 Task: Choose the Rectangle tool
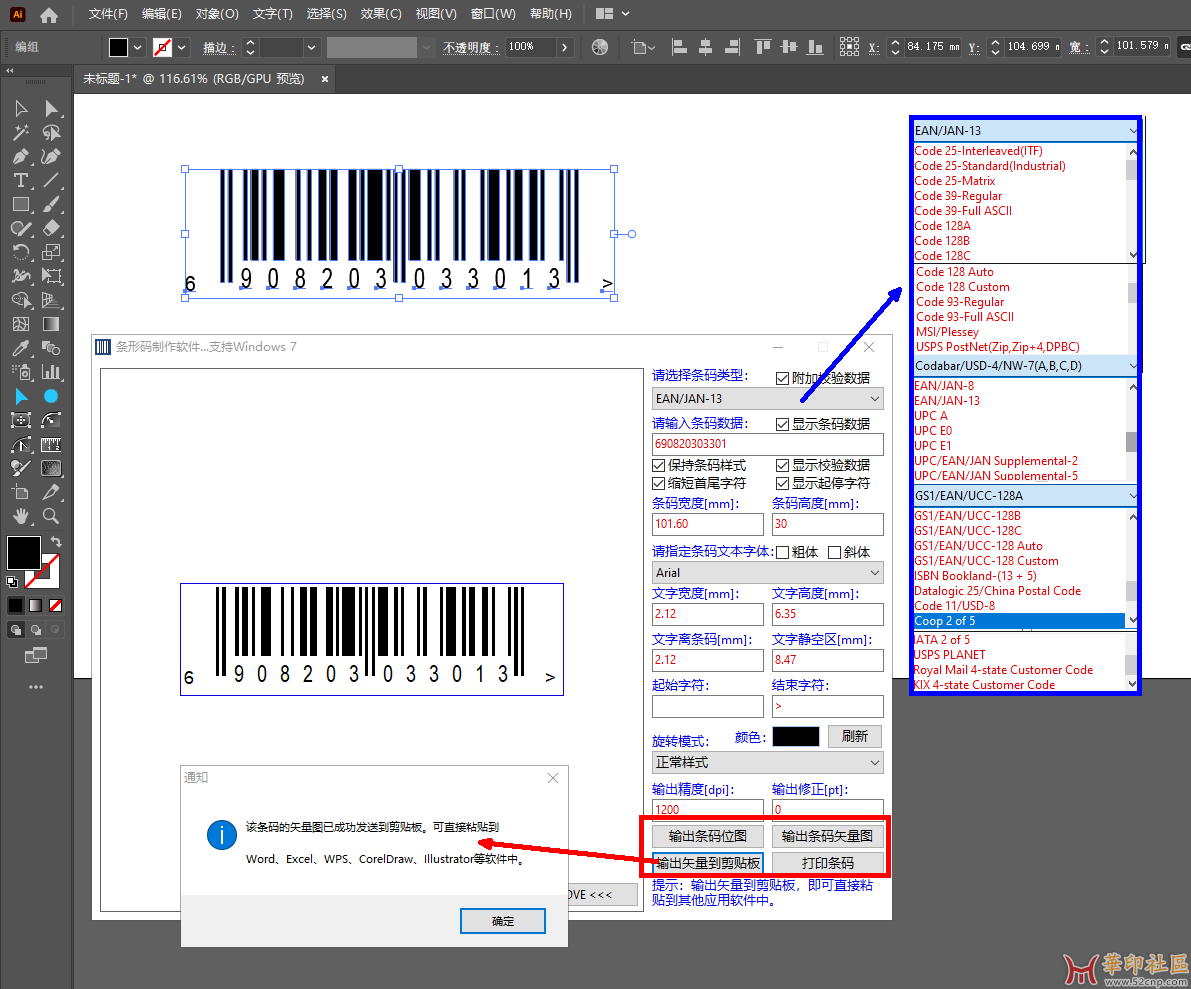pos(21,204)
